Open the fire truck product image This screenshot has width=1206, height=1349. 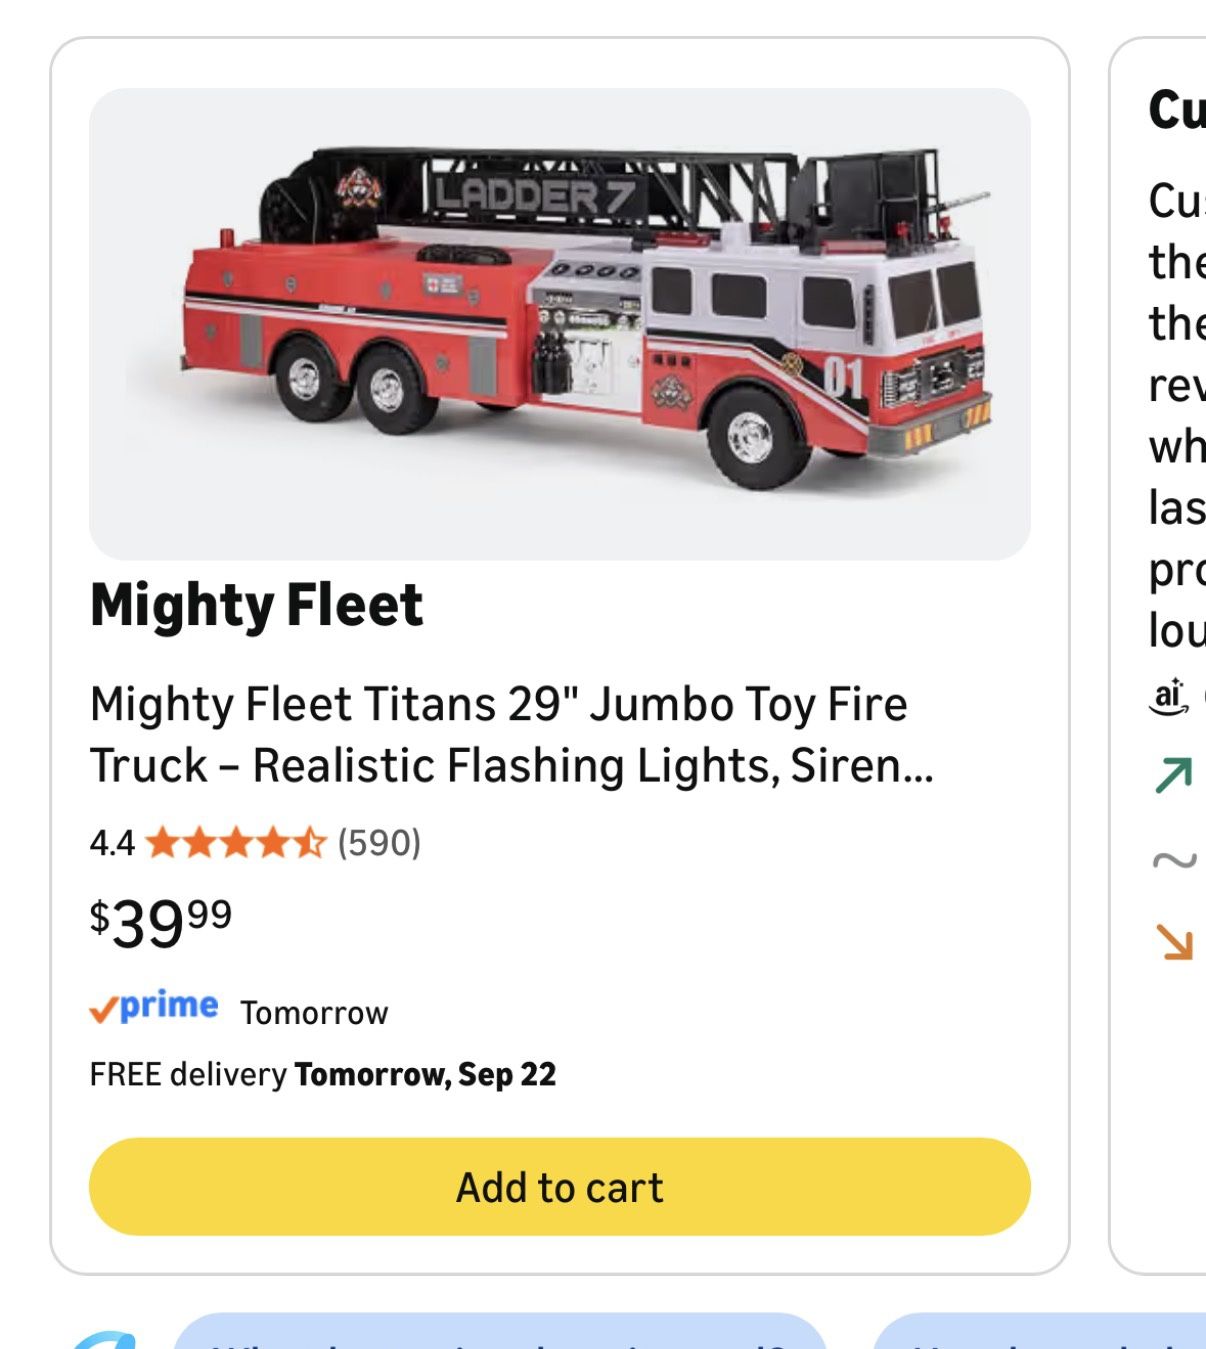[x=559, y=324]
